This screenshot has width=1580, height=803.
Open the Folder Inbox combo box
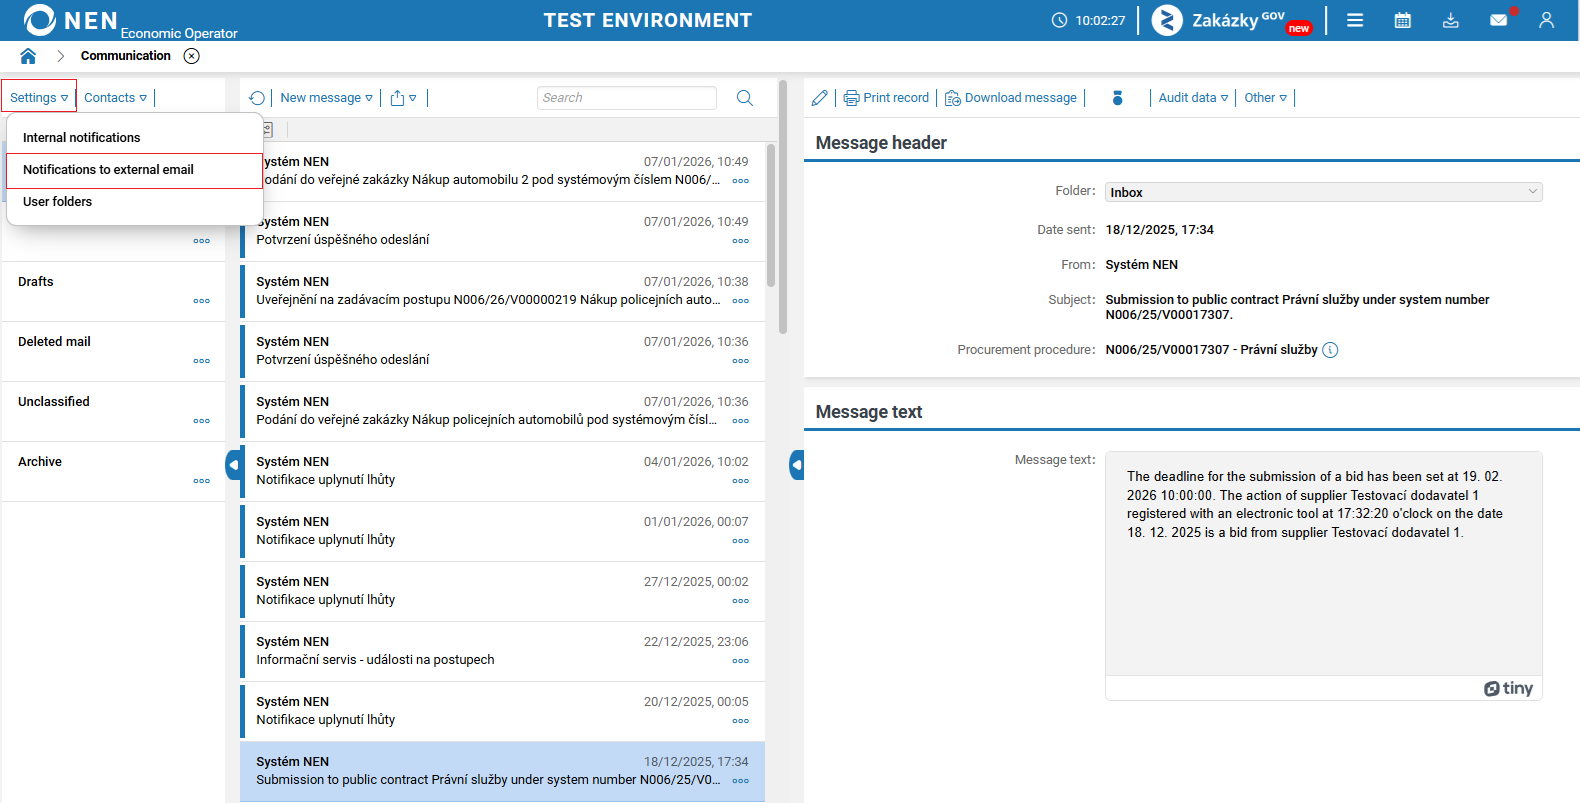1323,192
